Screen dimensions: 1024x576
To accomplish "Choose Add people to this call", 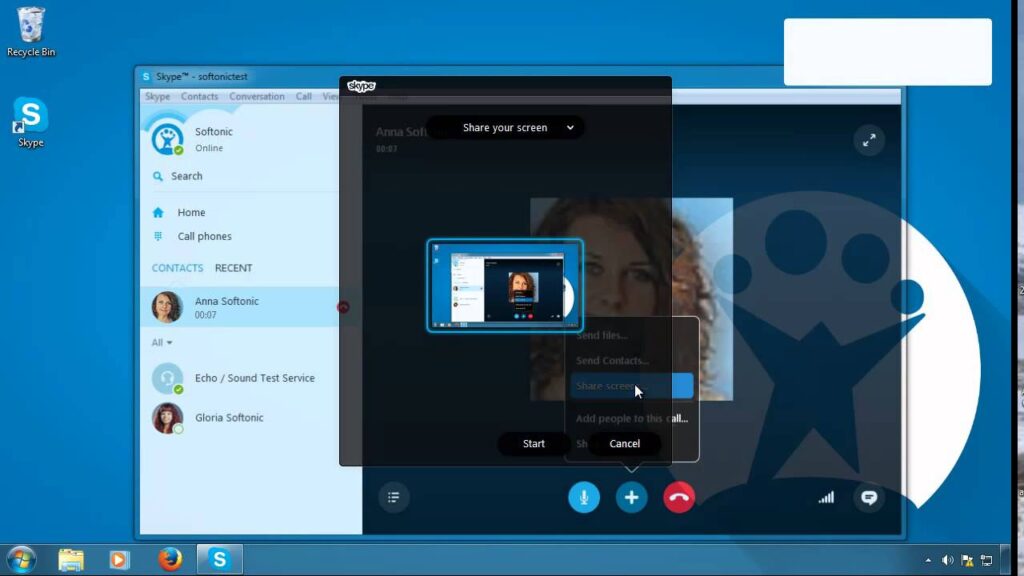I will 632,418.
